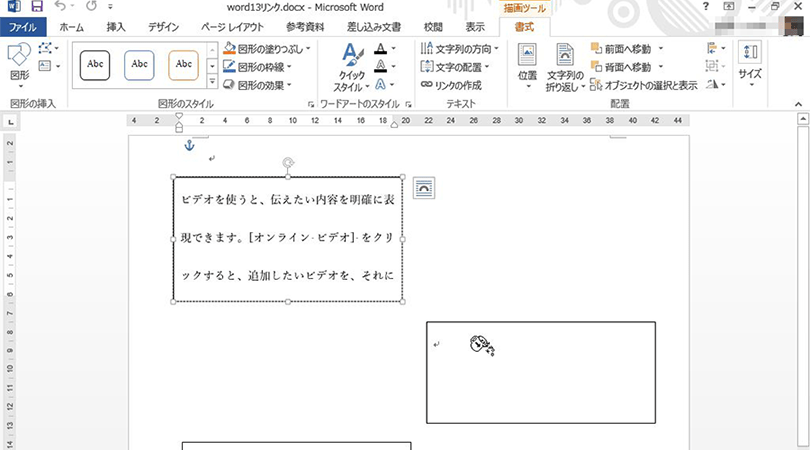Open the 文字列の方向 dropdown
810x450 pixels.
496,48
